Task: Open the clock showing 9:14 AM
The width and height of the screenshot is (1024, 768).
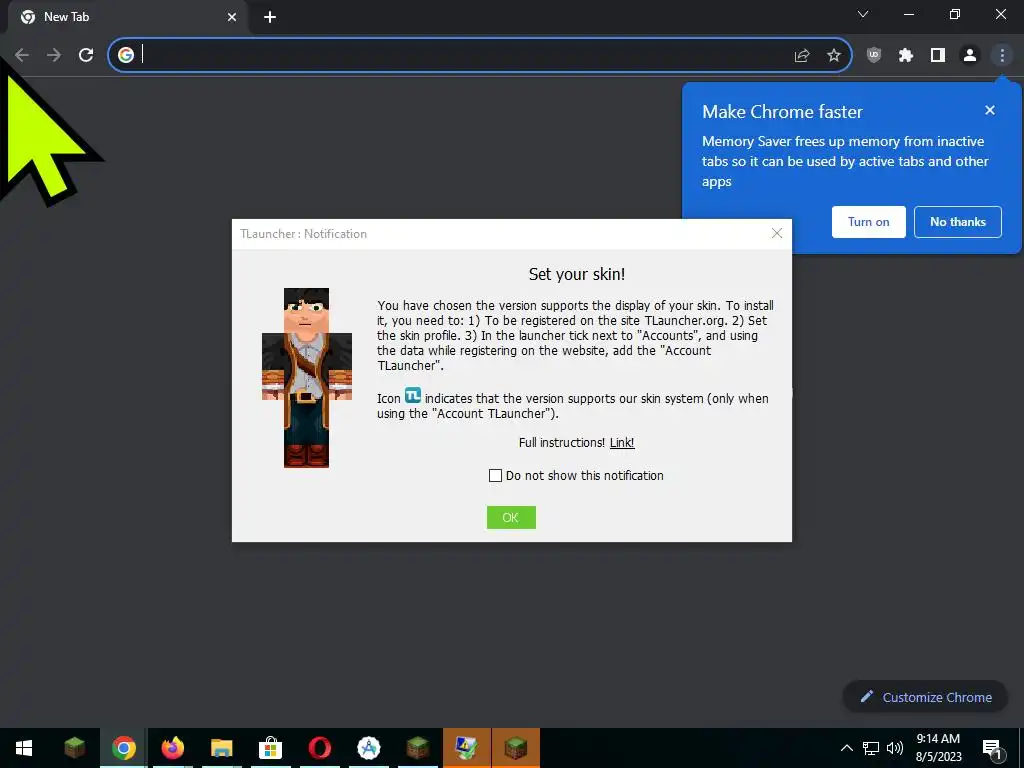Action: [938, 748]
